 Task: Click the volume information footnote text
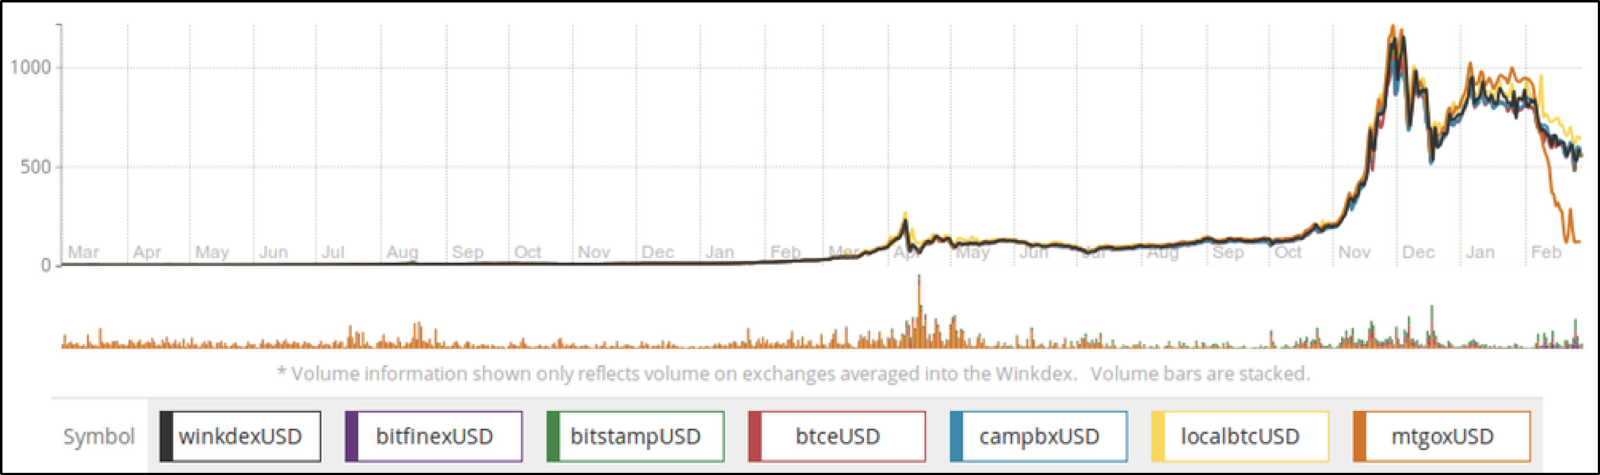pyautogui.click(x=793, y=374)
